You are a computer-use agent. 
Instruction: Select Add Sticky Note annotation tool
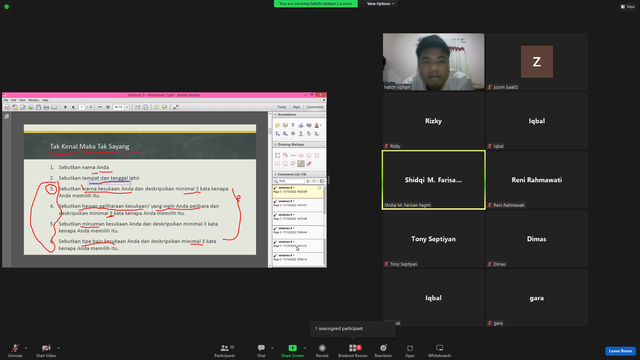pos(278,125)
